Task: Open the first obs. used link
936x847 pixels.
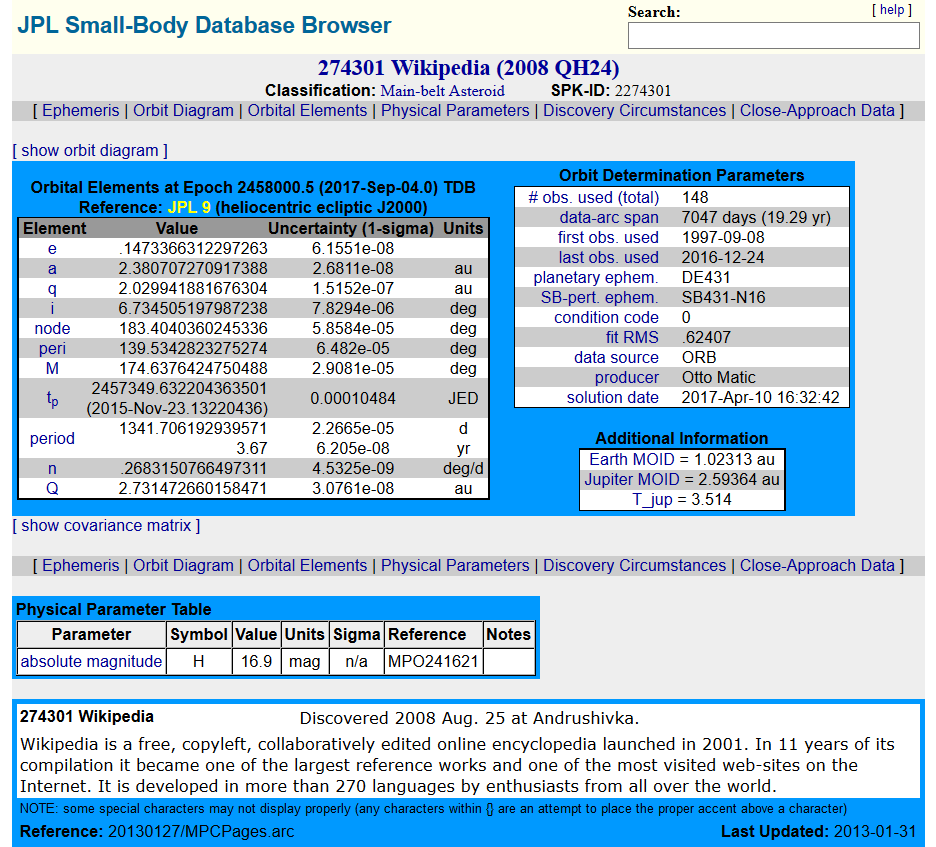Action: click(x=608, y=238)
